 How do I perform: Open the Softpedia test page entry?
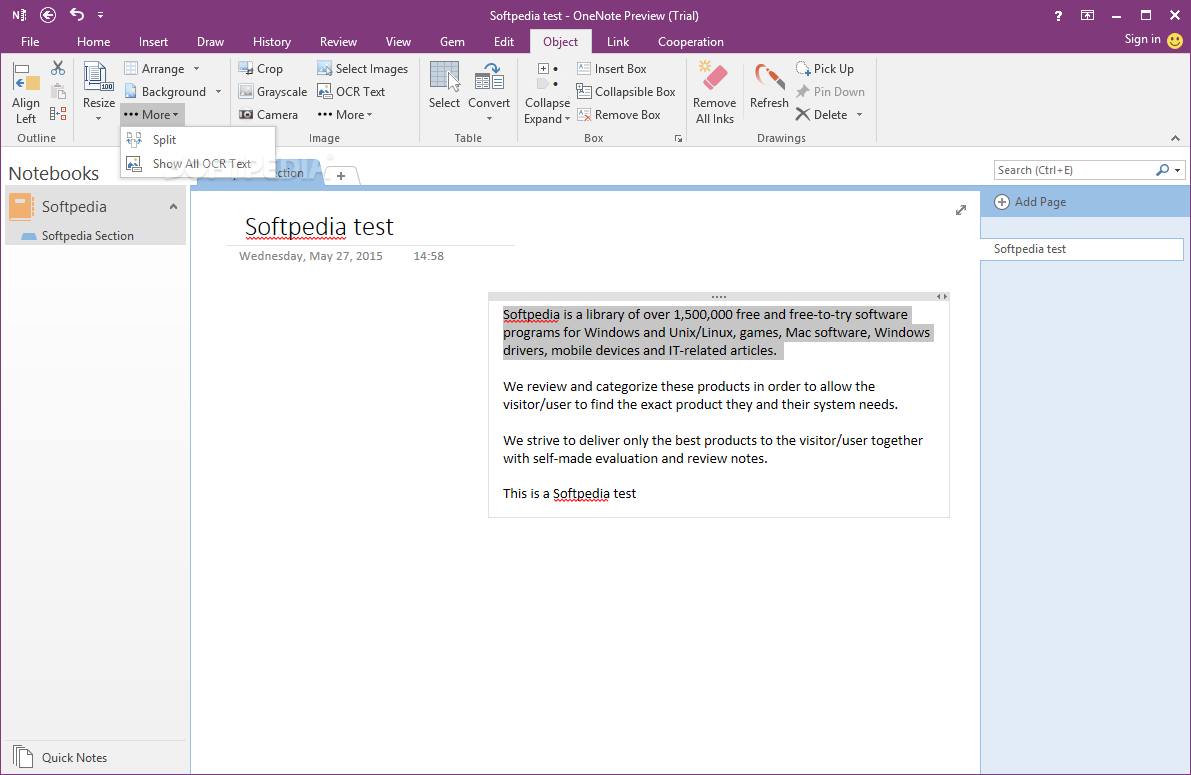coord(1082,249)
